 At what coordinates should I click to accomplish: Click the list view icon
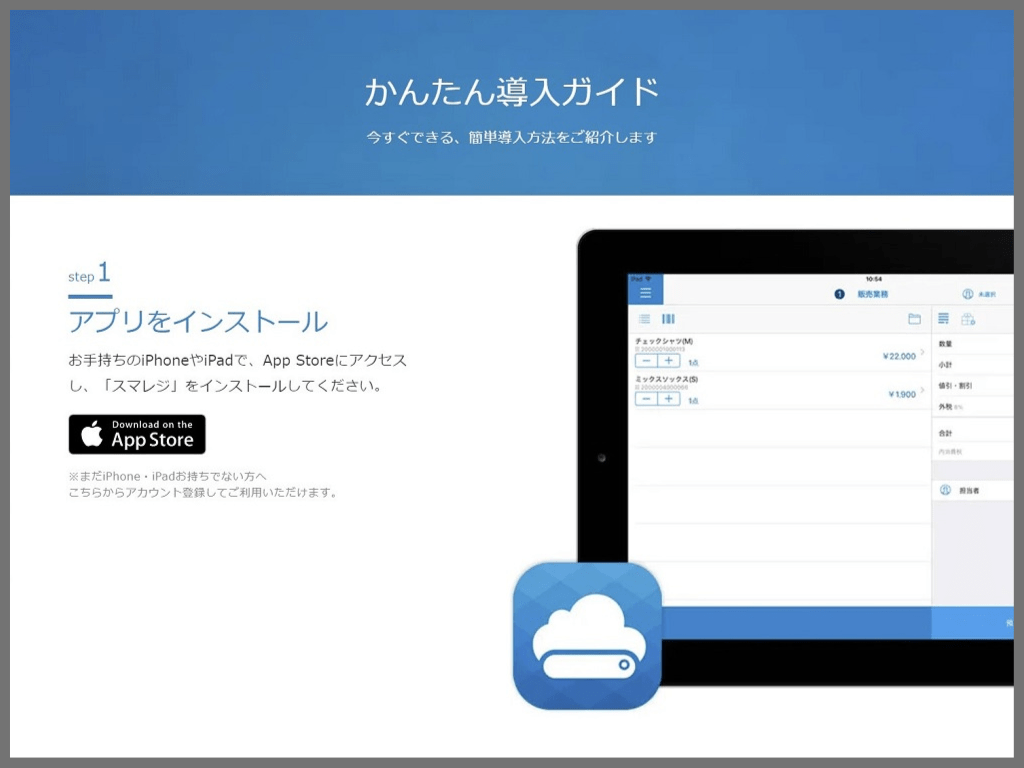click(645, 319)
